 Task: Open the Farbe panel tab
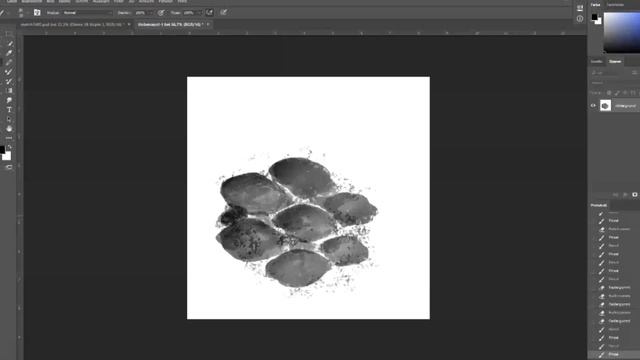coord(595,5)
